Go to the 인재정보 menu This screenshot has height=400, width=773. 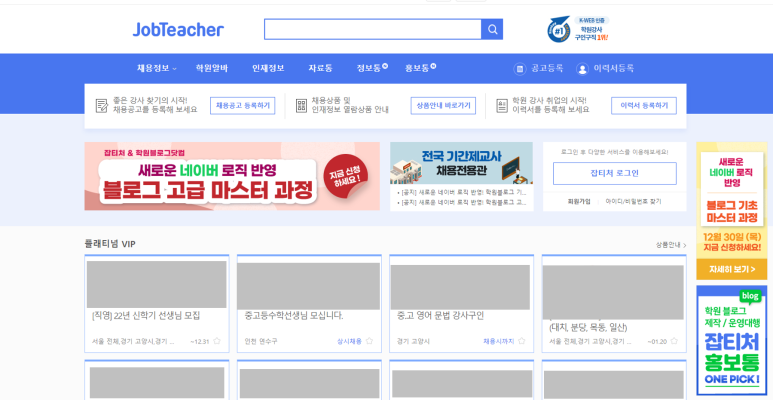click(x=268, y=68)
